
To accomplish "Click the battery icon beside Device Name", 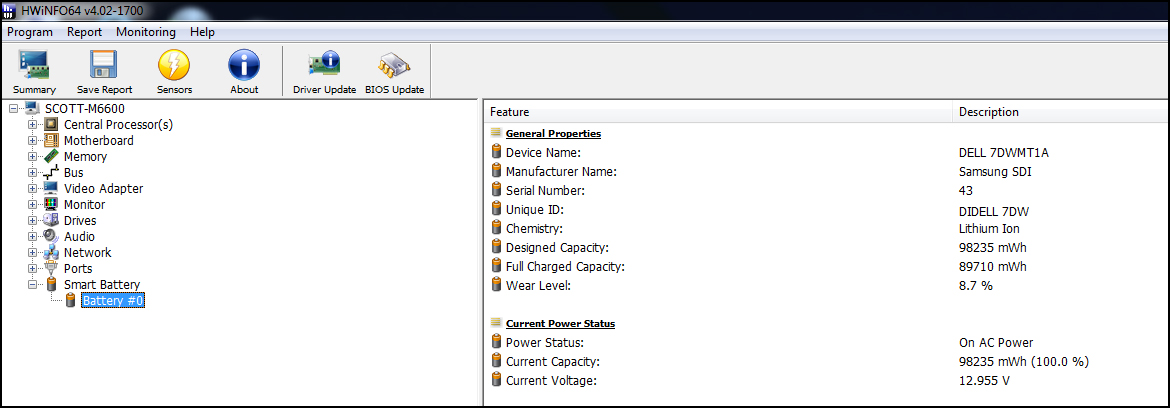I will tap(497, 152).
